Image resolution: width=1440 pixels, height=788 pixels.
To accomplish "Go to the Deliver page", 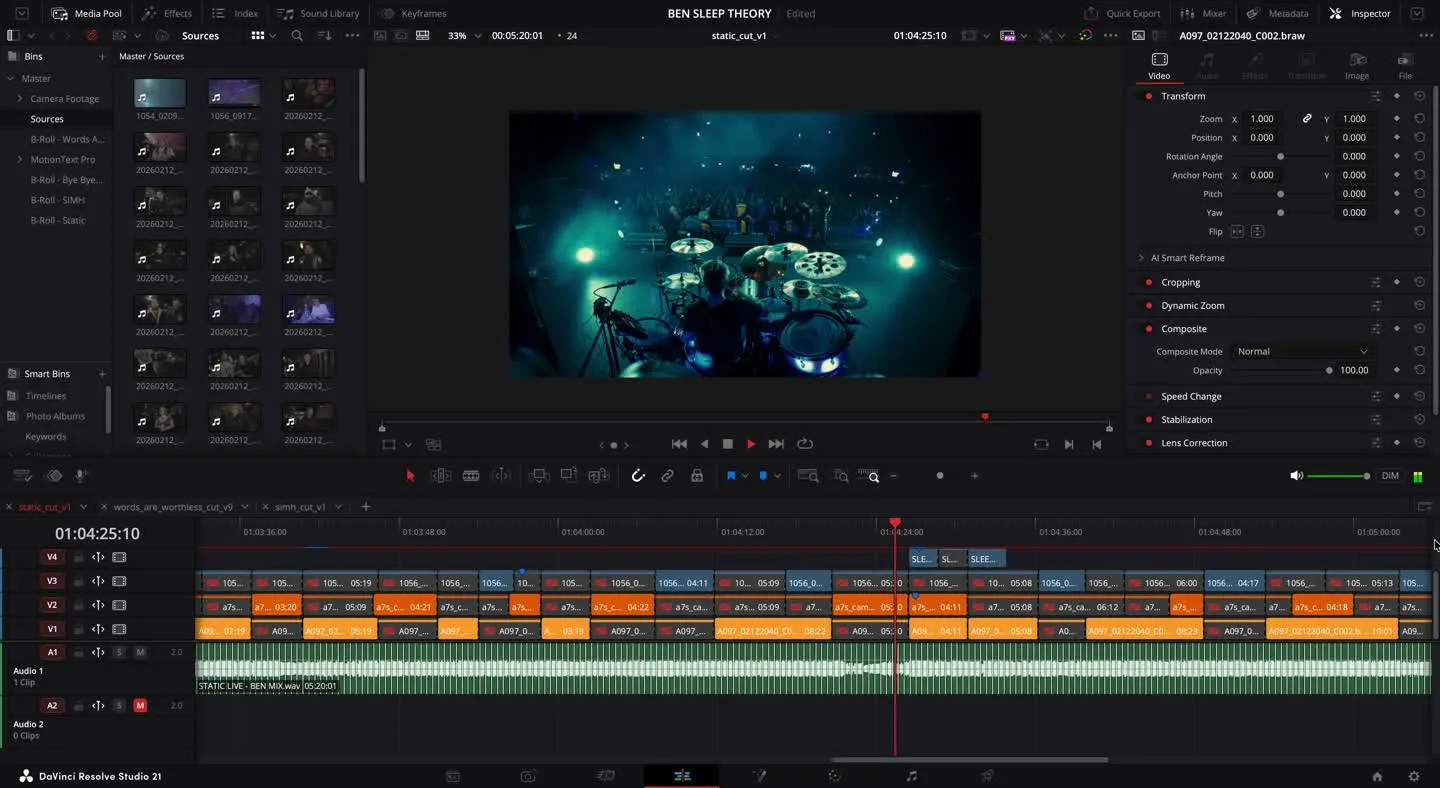I will [x=987, y=776].
